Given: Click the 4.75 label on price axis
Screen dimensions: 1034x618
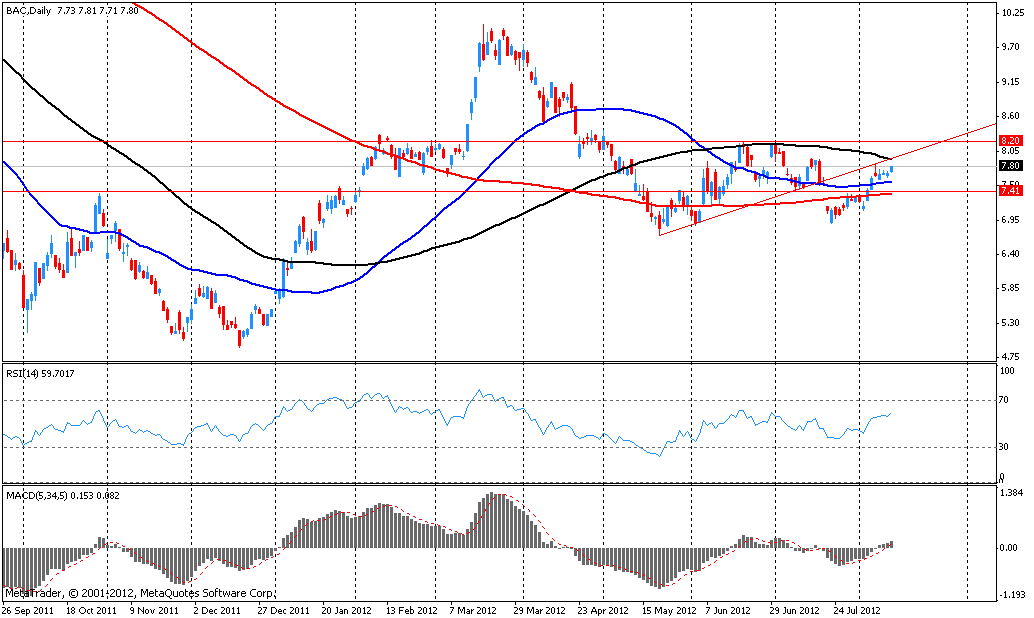Looking at the screenshot, I should coord(1009,356).
